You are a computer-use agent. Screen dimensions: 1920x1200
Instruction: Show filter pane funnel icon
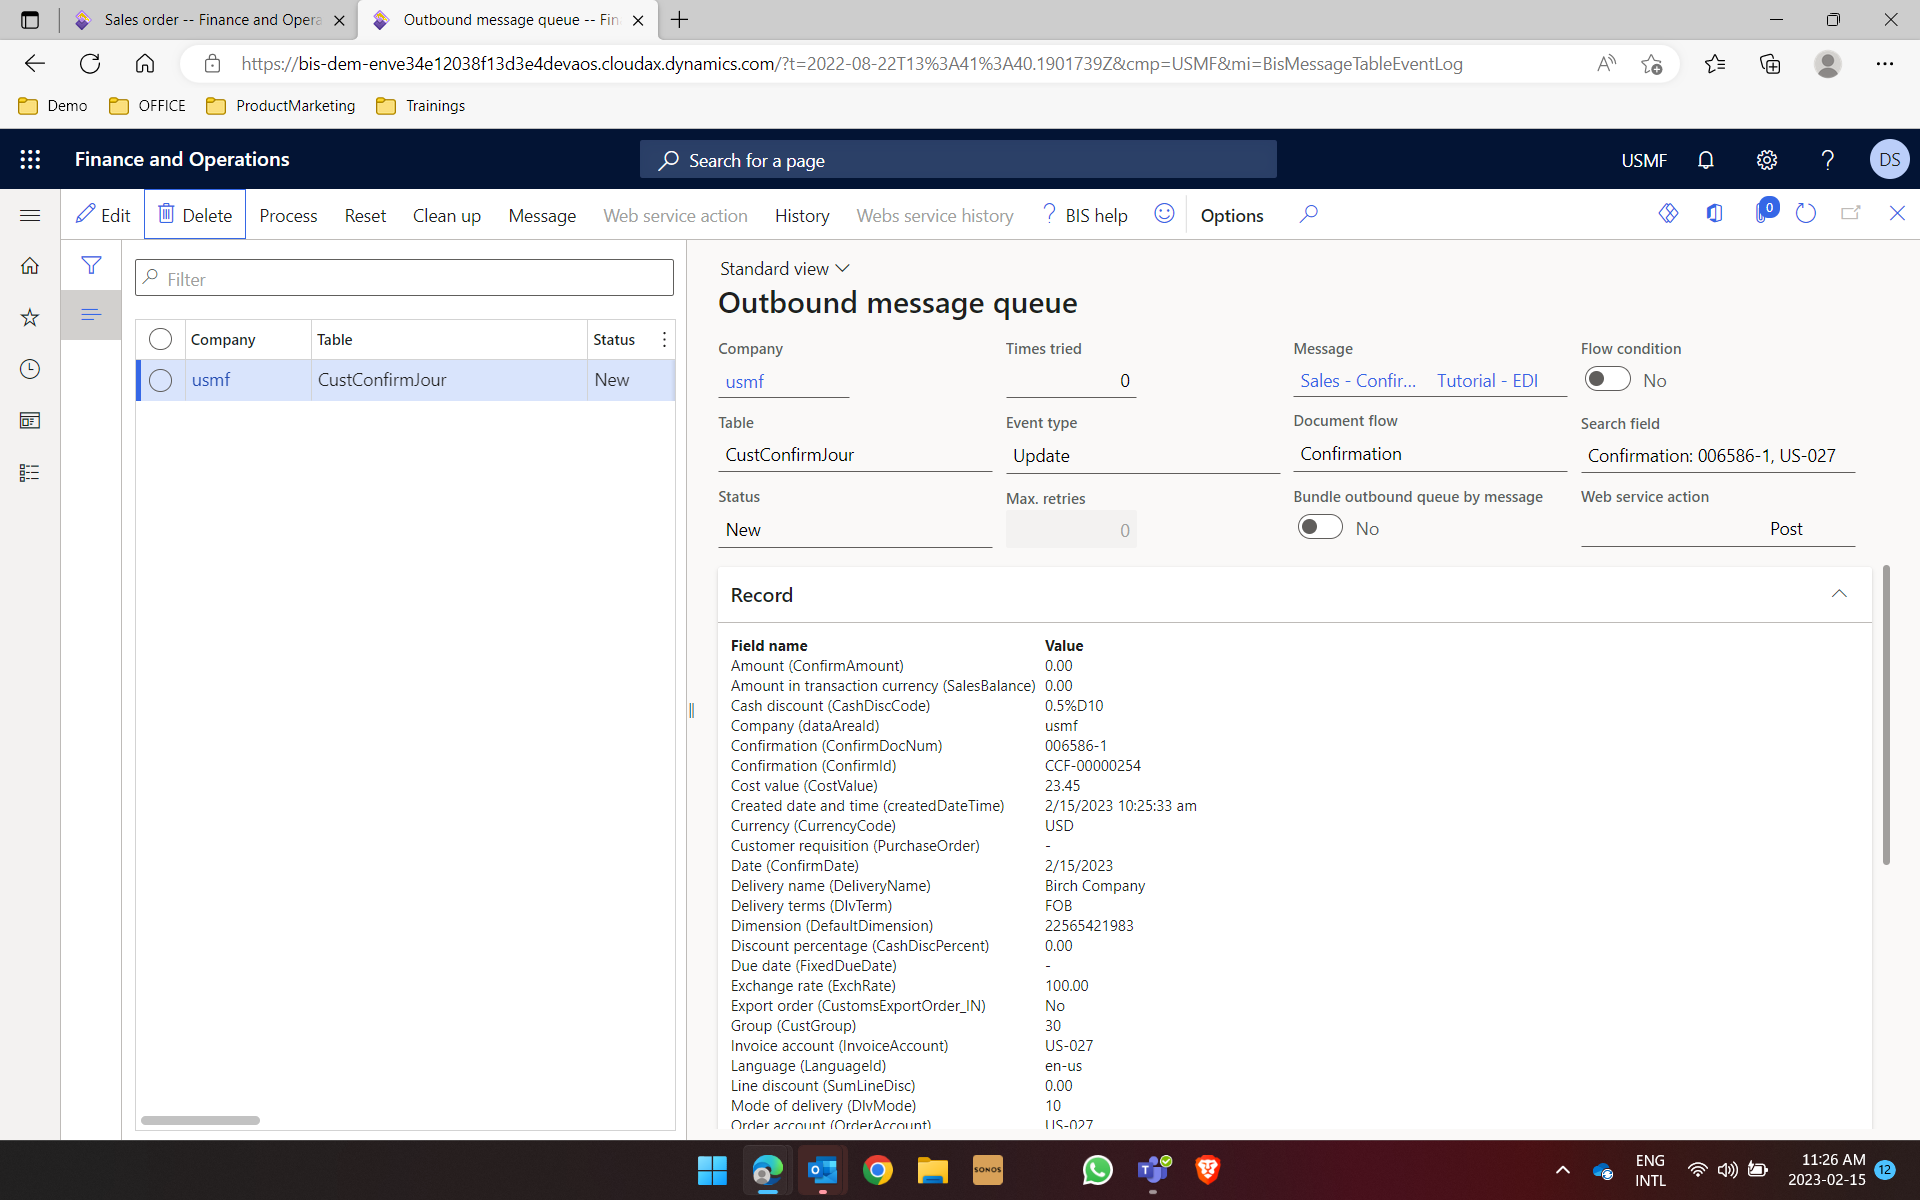tap(91, 265)
